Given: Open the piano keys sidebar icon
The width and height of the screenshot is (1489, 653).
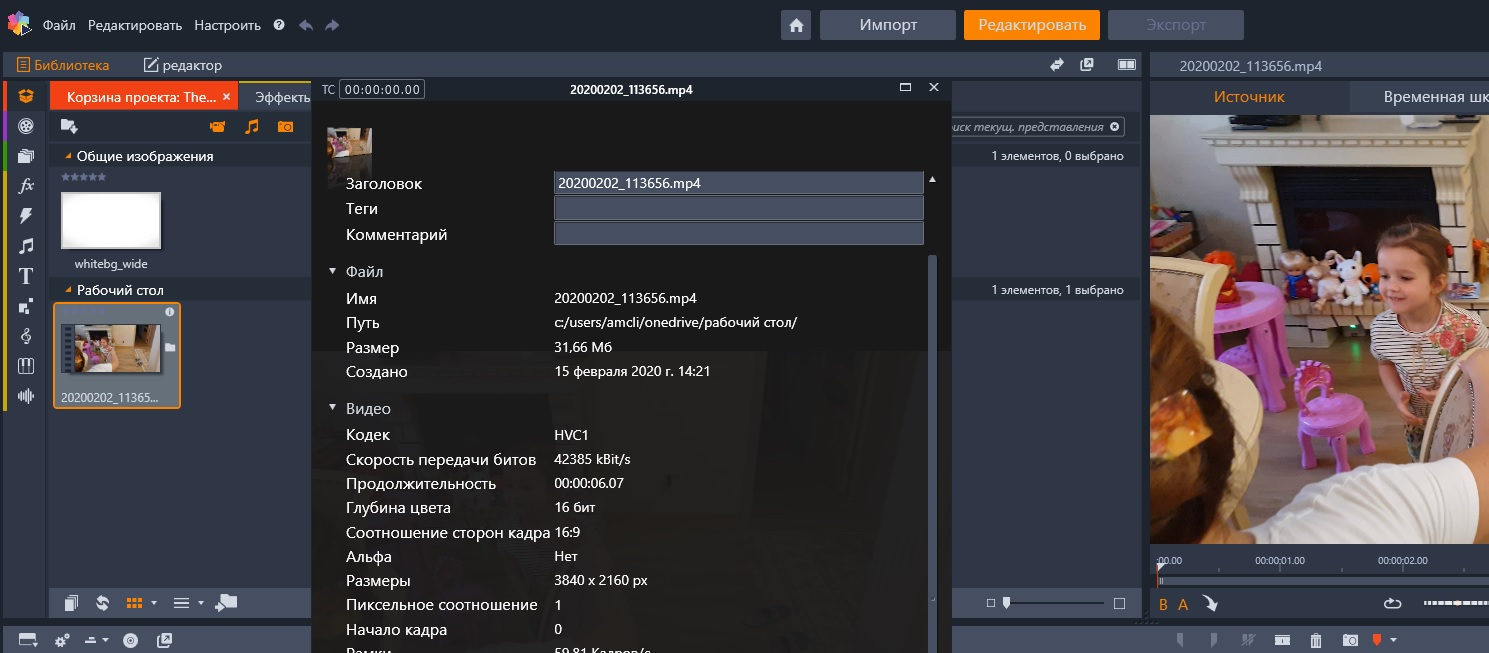Looking at the screenshot, I should point(27,366).
